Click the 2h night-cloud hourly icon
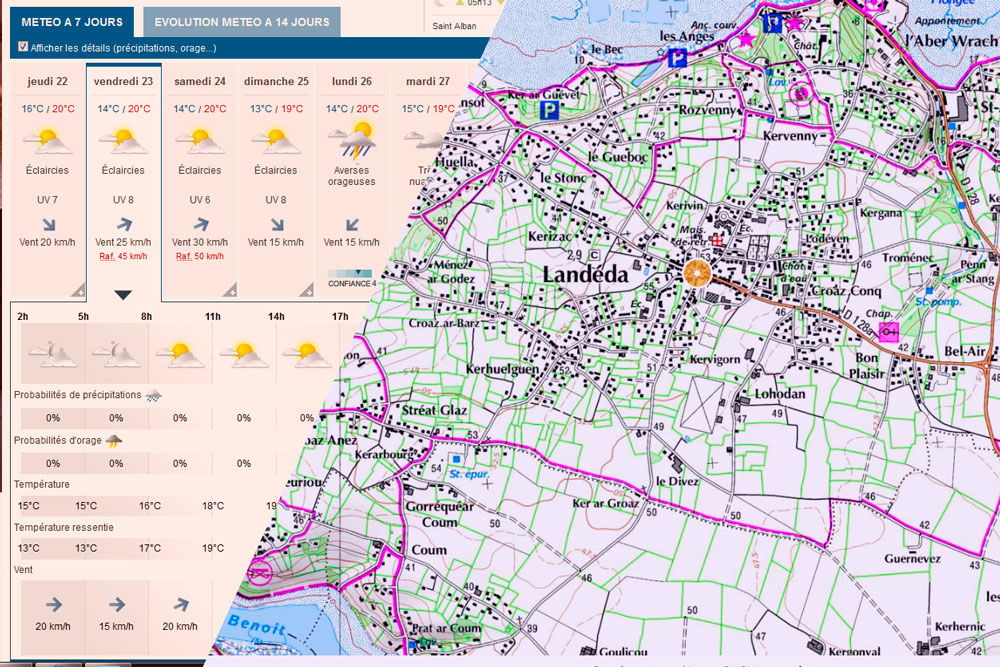1000x667 pixels. pos(53,354)
